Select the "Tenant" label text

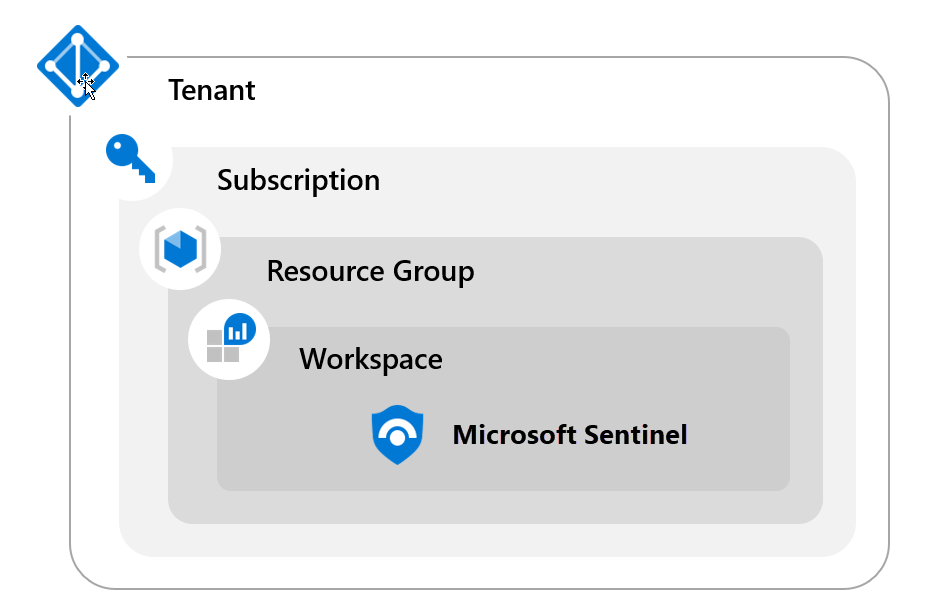click(x=212, y=90)
